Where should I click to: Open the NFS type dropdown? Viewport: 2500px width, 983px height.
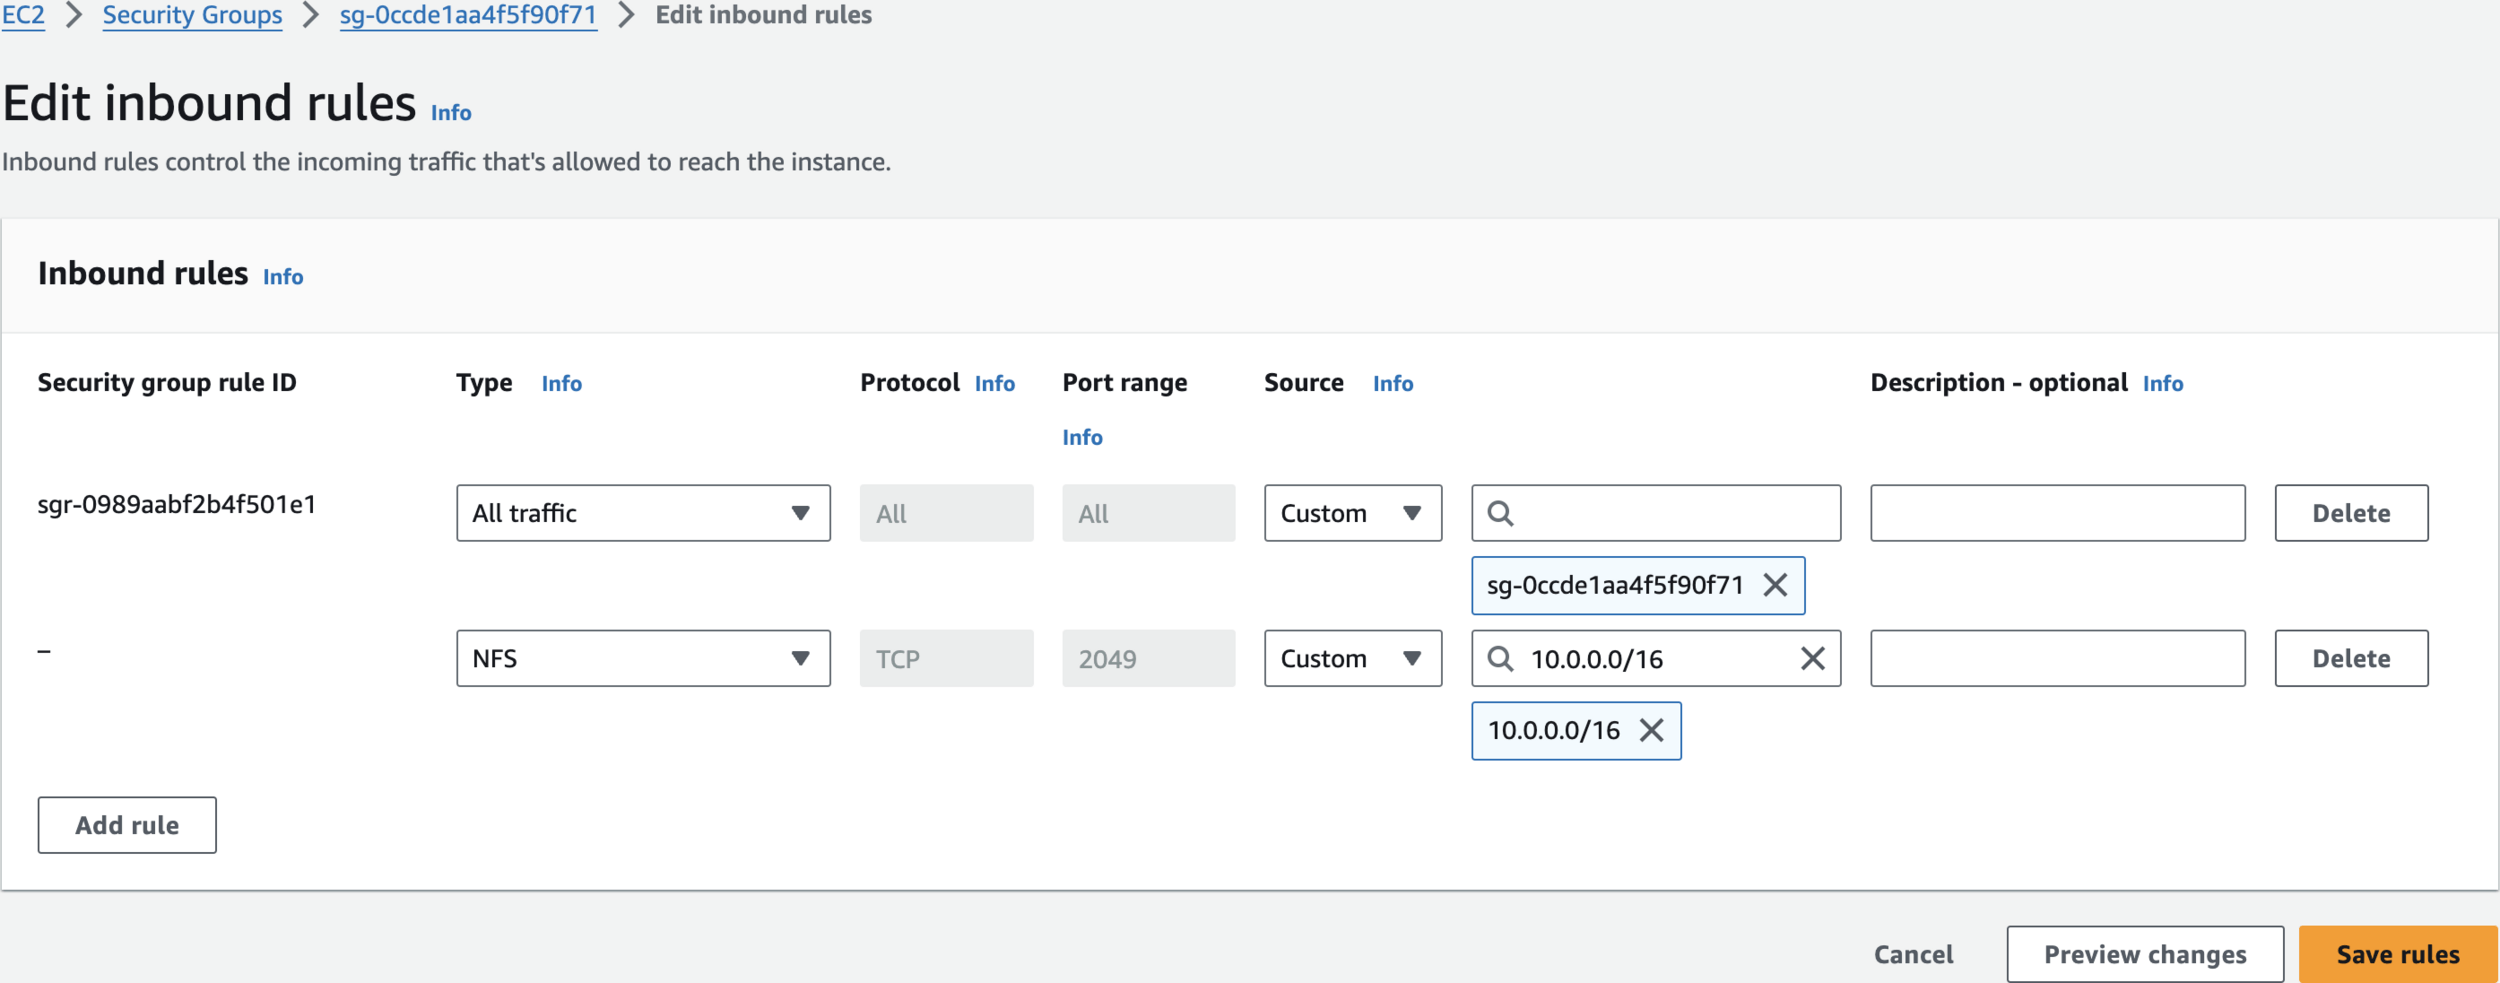point(643,658)
